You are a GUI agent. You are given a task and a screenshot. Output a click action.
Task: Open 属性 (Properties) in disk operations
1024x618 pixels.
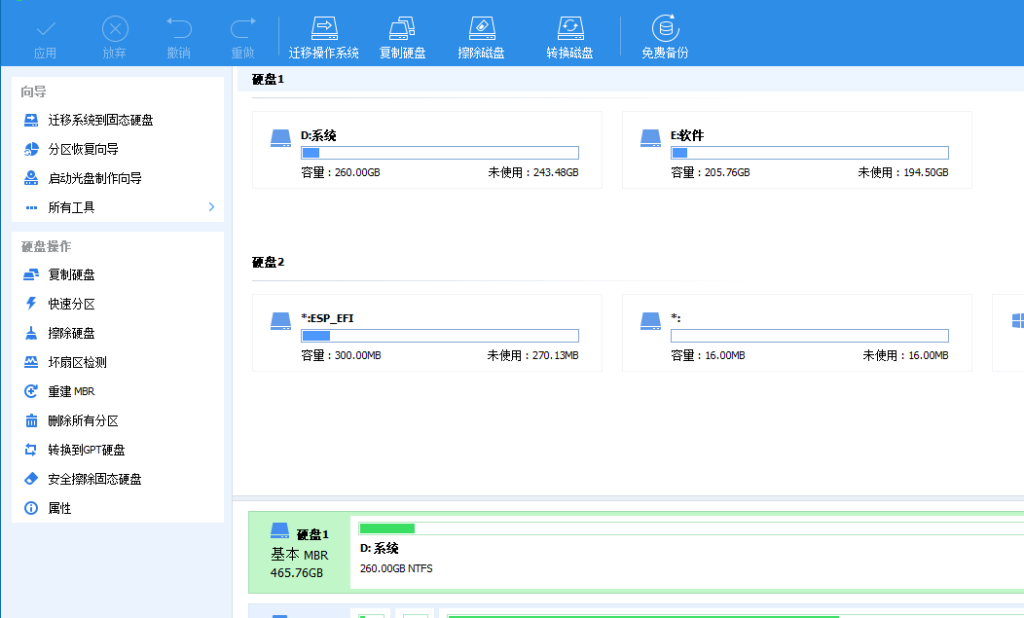coord(60,508)
